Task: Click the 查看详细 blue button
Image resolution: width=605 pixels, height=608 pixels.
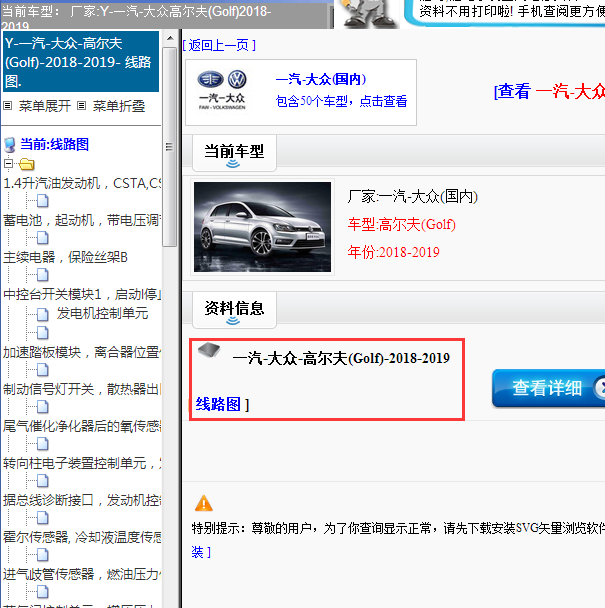Action: click(x=548, y=388)
